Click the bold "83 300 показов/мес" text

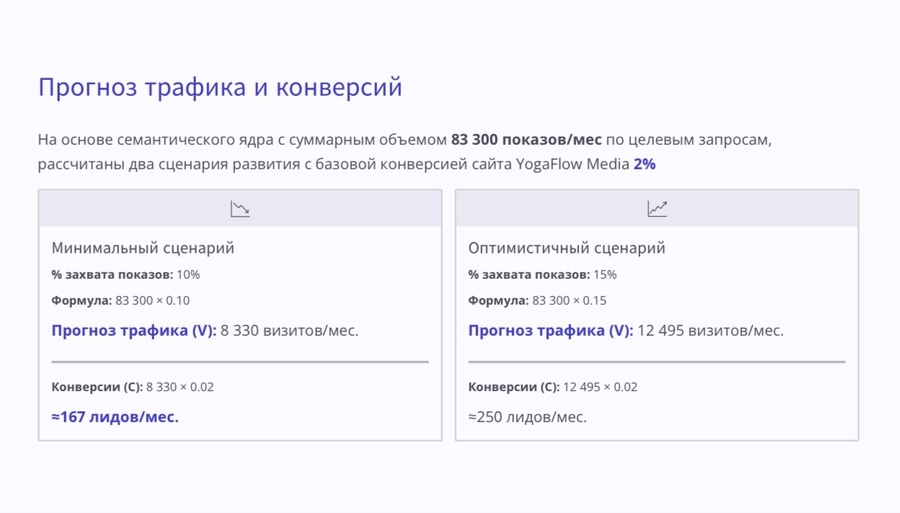point(526,139)
